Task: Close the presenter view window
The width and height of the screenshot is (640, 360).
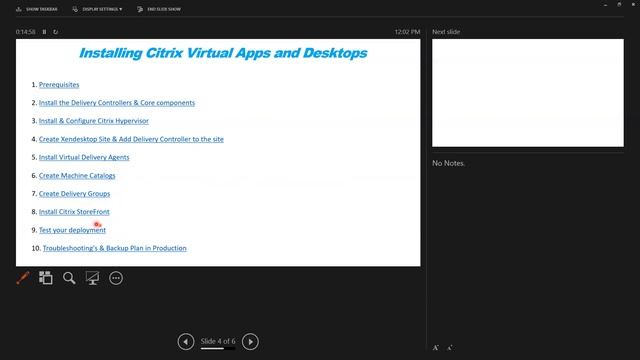Action: 633,4
